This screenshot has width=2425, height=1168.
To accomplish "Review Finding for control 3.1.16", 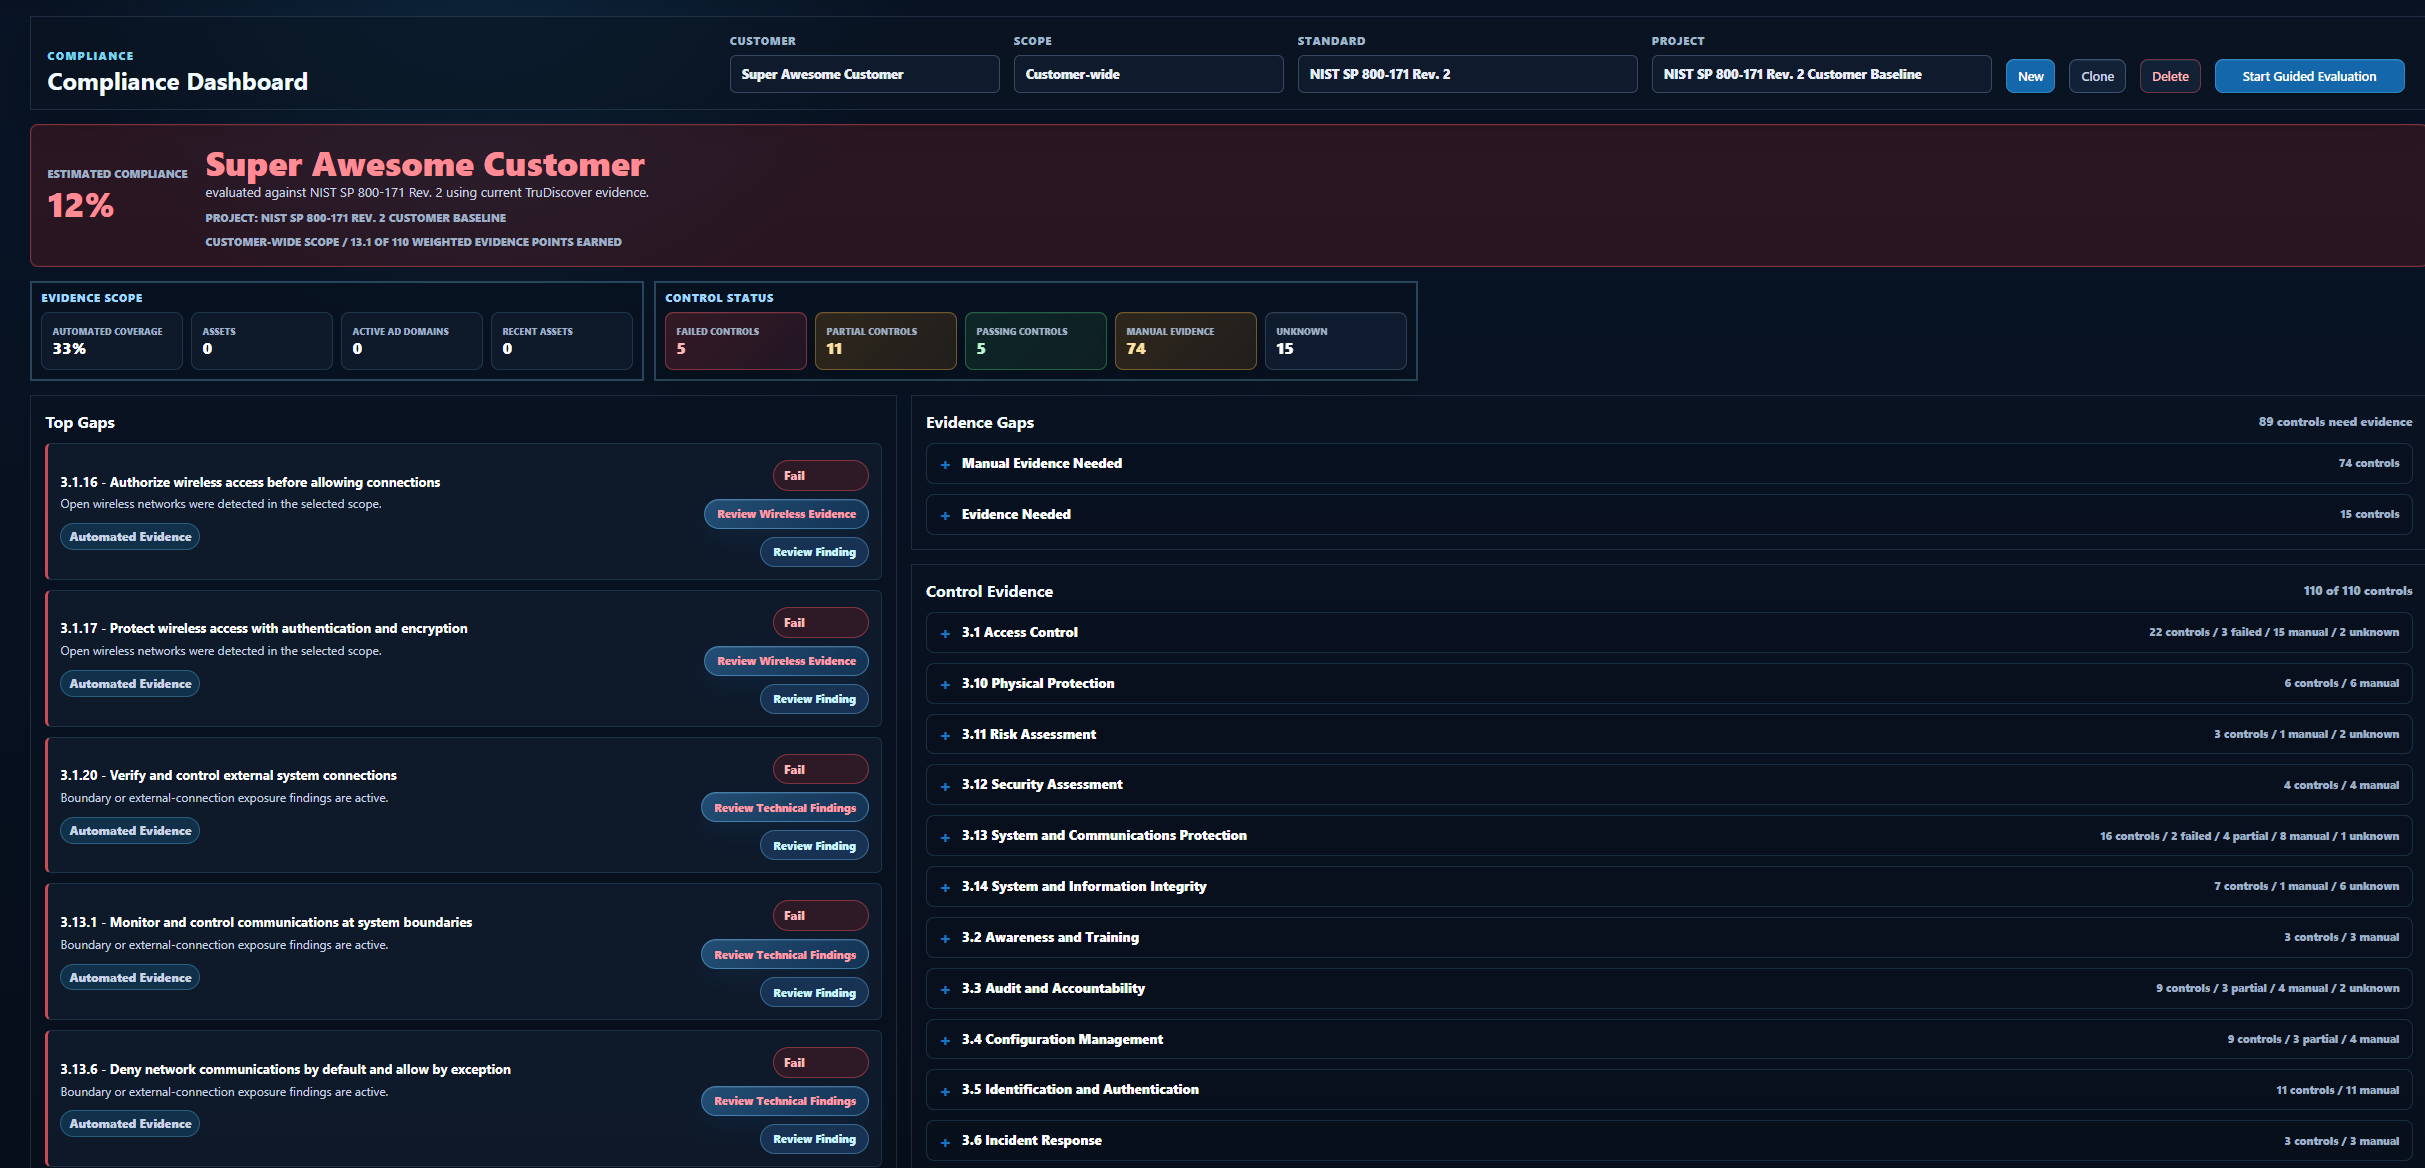I will click(x=814, y=552).
